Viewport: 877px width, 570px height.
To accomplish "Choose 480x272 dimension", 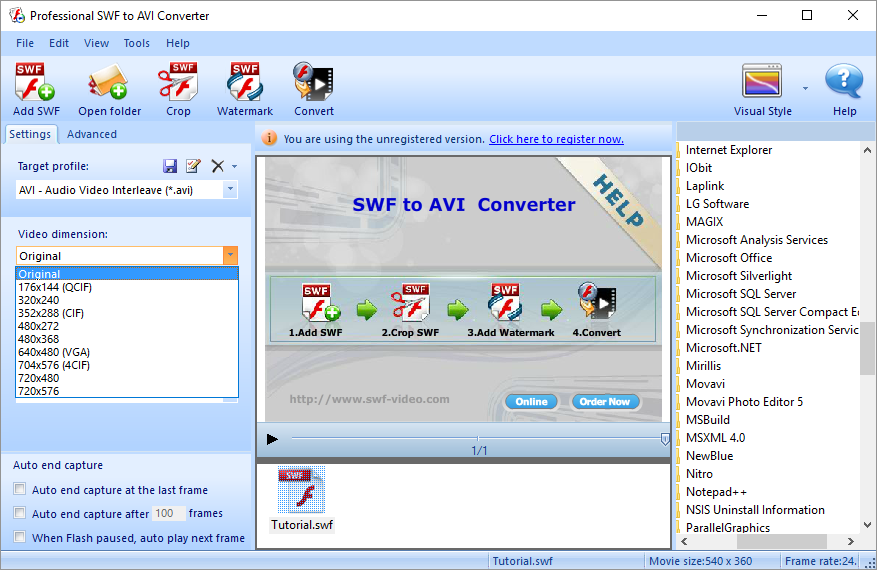I will [x=127, y=326].
